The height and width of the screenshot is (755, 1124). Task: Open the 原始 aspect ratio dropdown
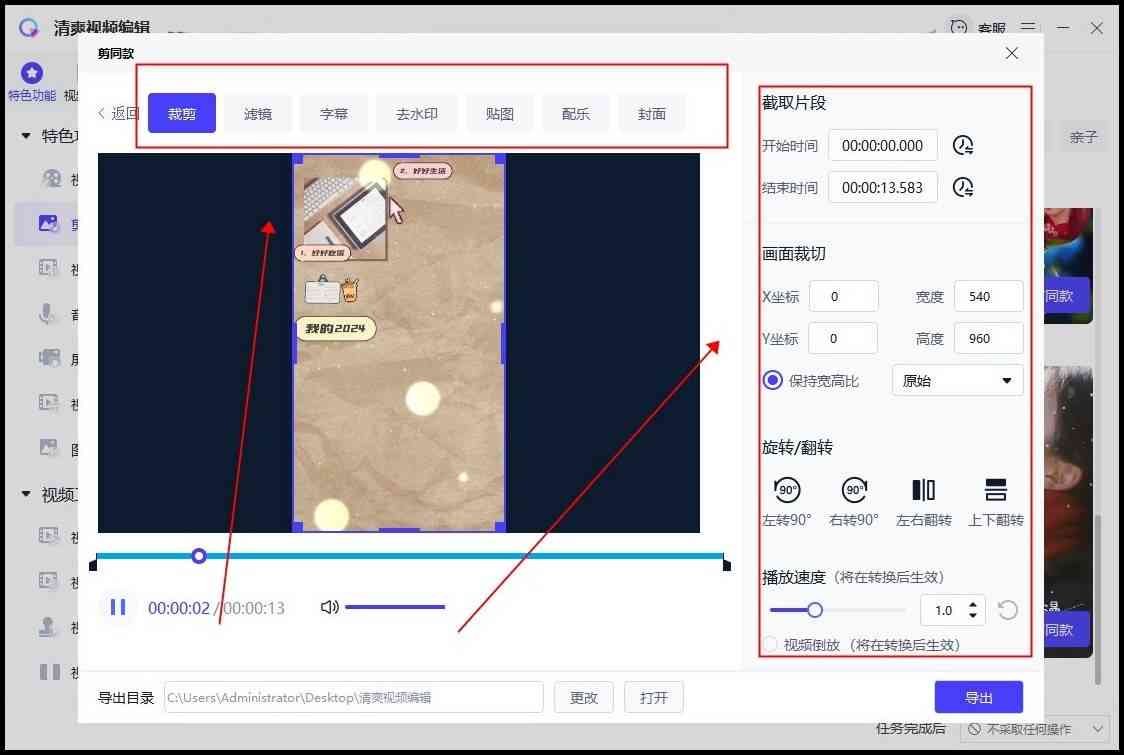(x=958, y=380)
